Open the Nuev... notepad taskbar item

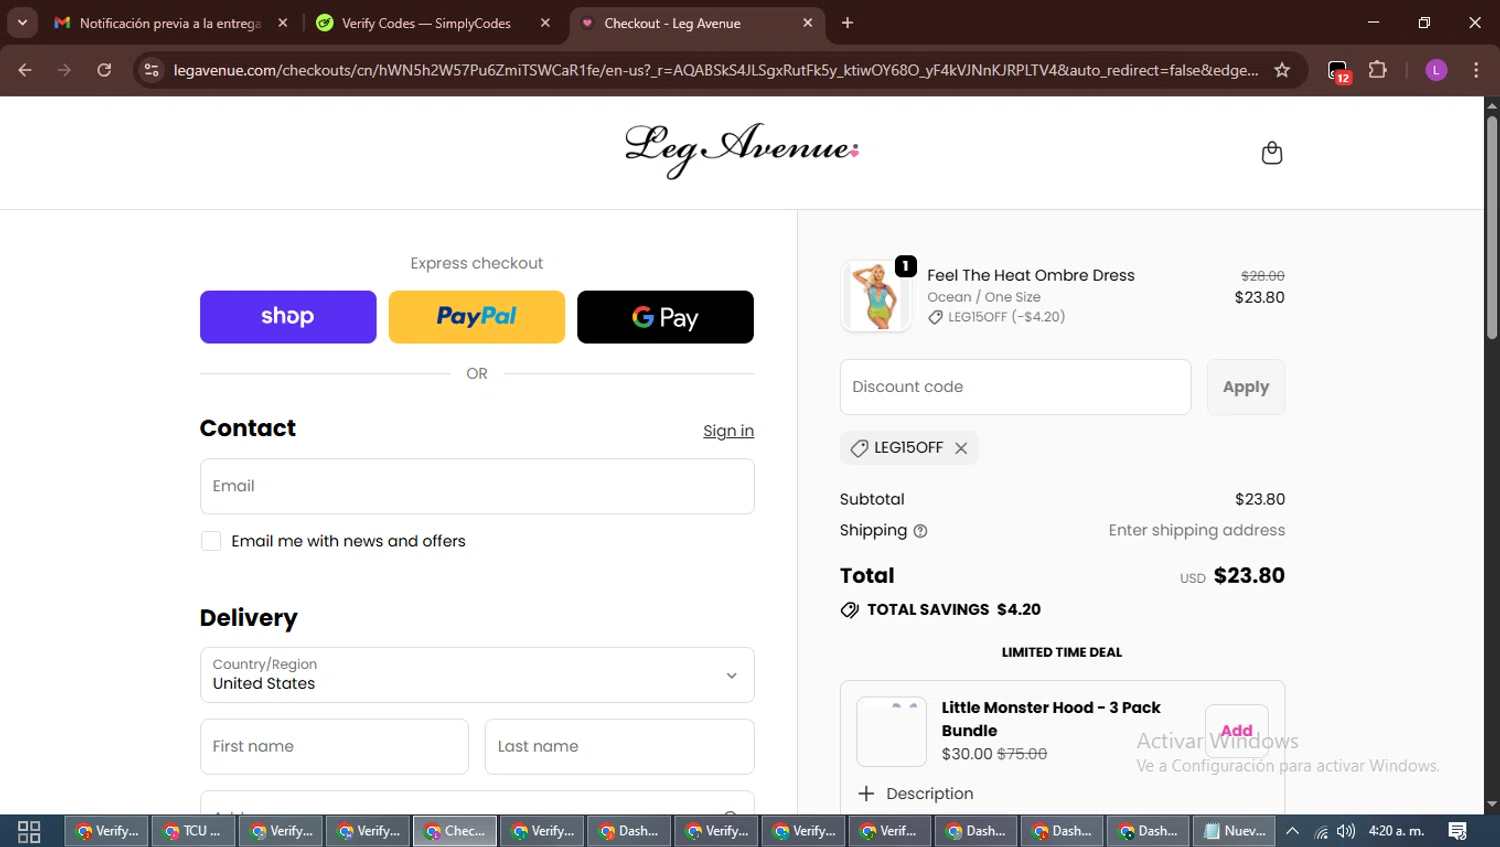[x=1234, y=831]
